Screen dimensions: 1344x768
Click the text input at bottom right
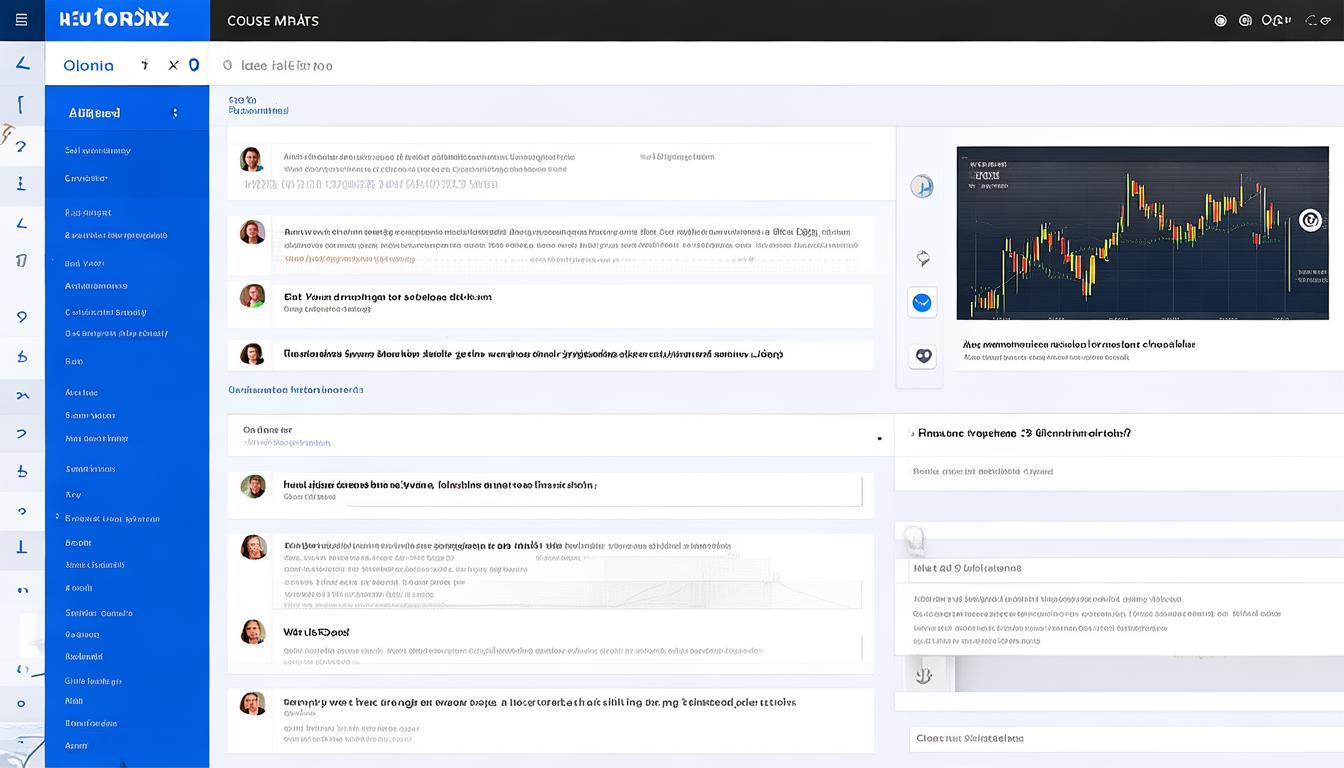click(1120, 738)
